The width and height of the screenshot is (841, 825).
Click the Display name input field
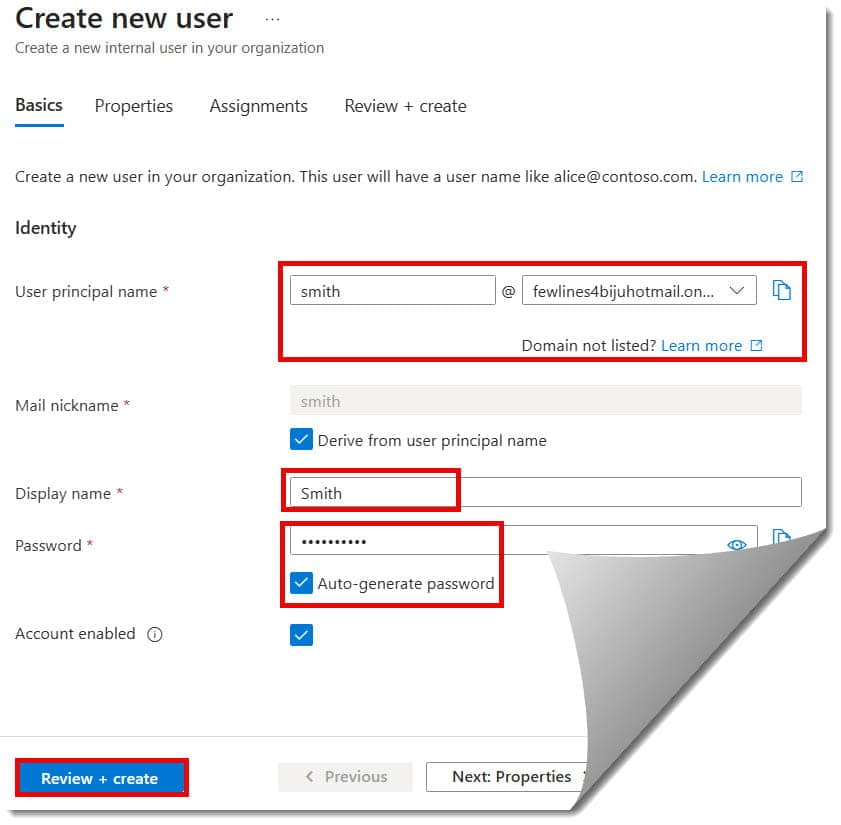(370, 492)
